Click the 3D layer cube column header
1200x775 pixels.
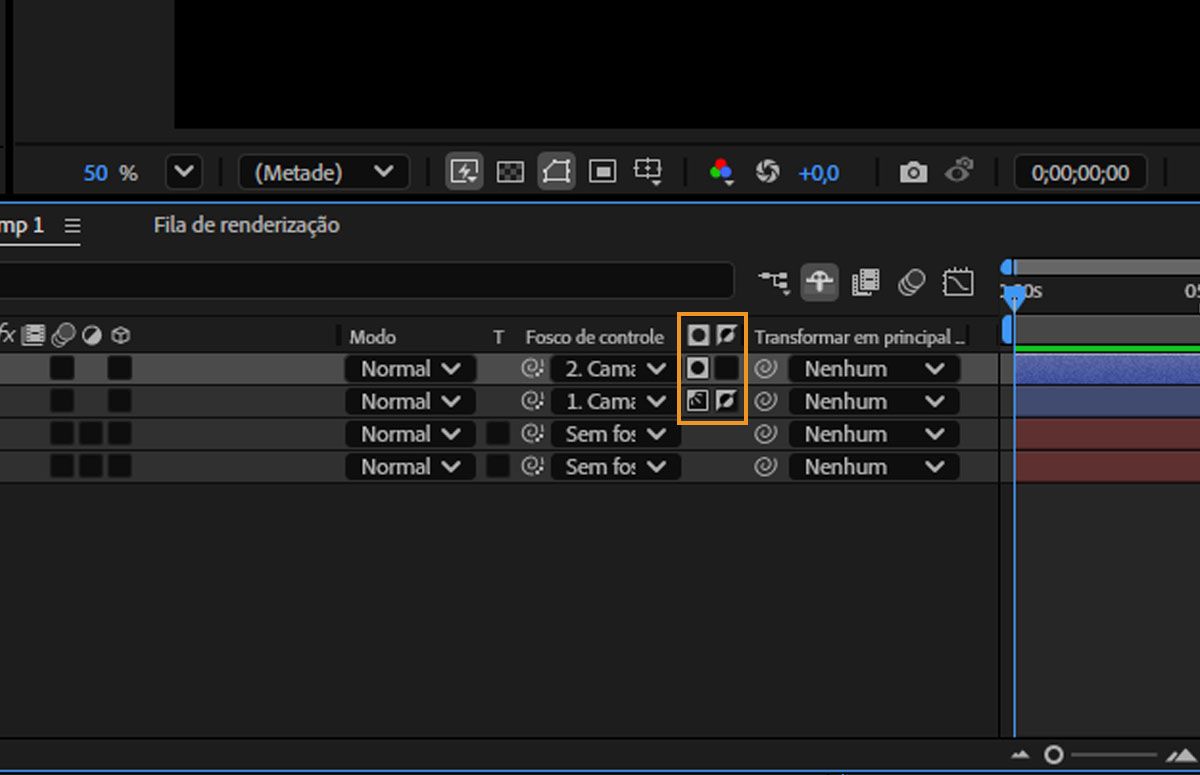(x=120, y=335)
